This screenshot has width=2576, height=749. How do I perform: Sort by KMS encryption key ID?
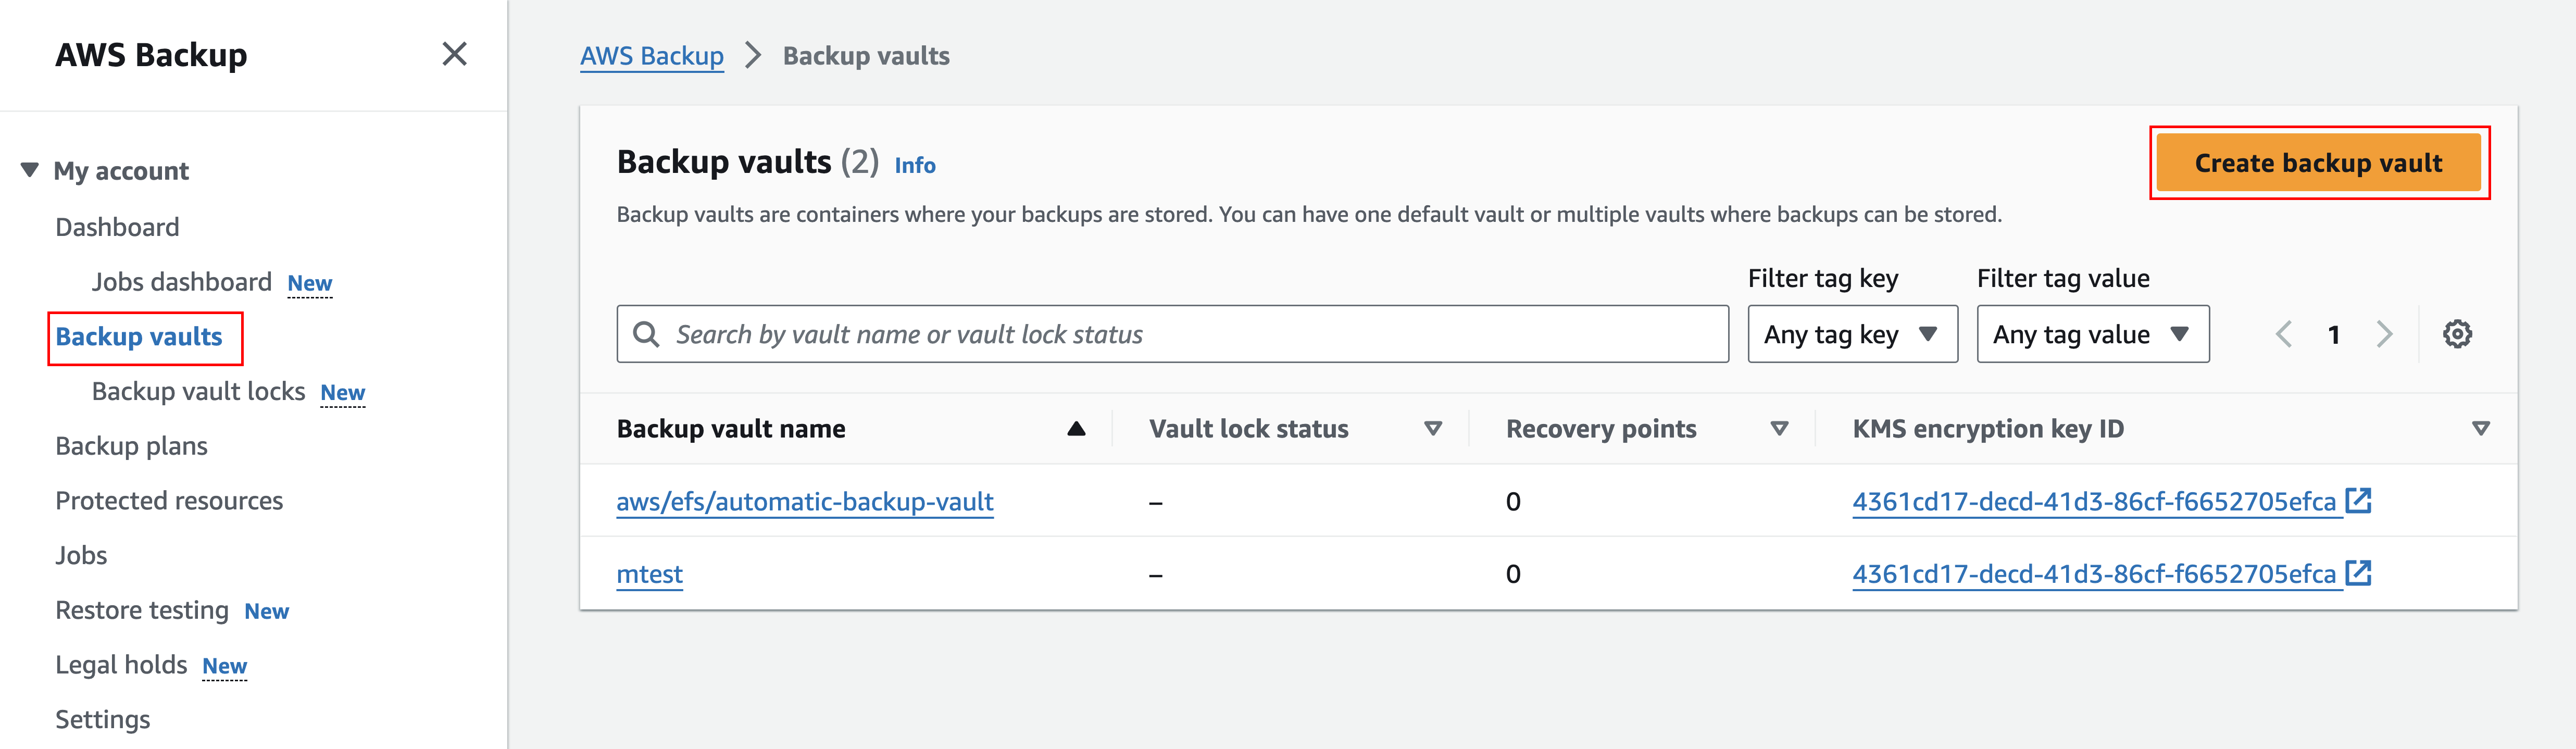coord(2479,429)
